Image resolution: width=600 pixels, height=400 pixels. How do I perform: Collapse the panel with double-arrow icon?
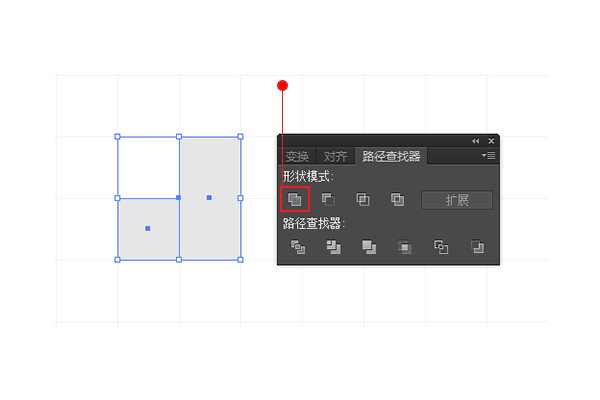click(475, 141)
